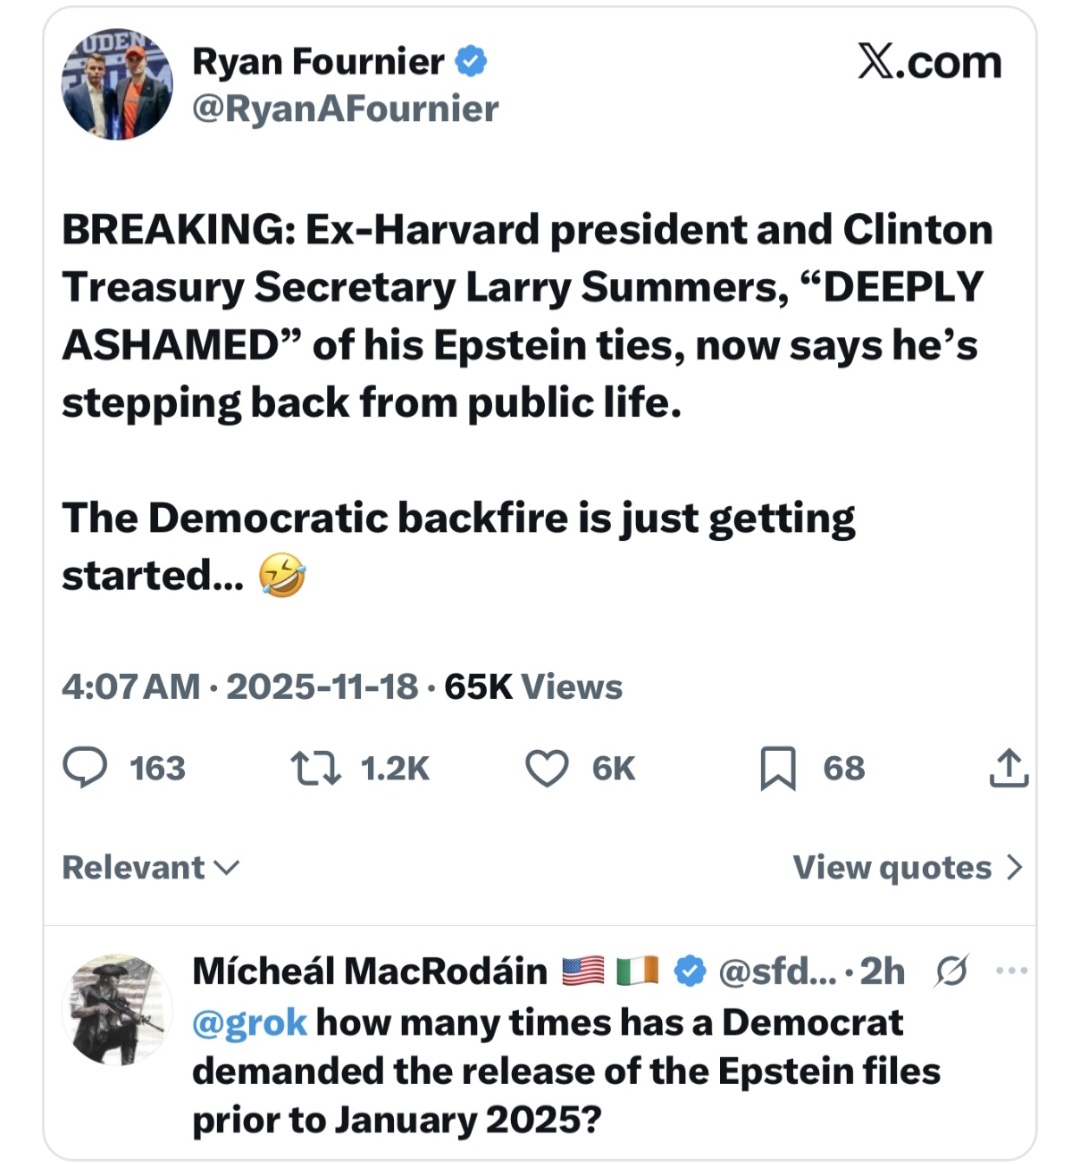Click Ryan Fournier's blue verified badge
The image size is (1080, 1164).
[x=472, y=62]
